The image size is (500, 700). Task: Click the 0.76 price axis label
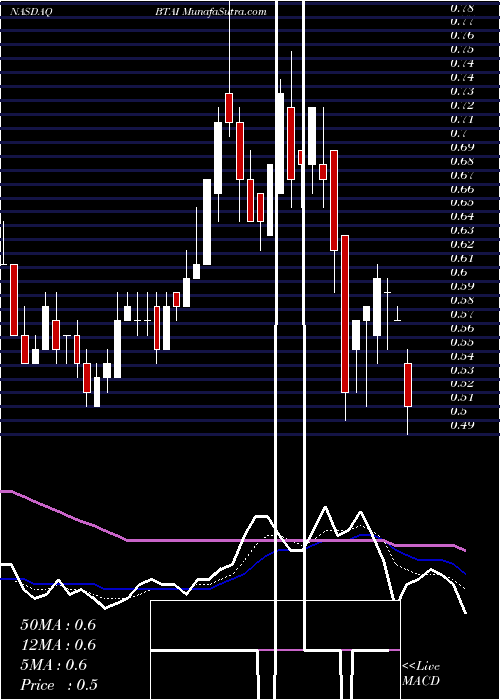pos(462,35)
